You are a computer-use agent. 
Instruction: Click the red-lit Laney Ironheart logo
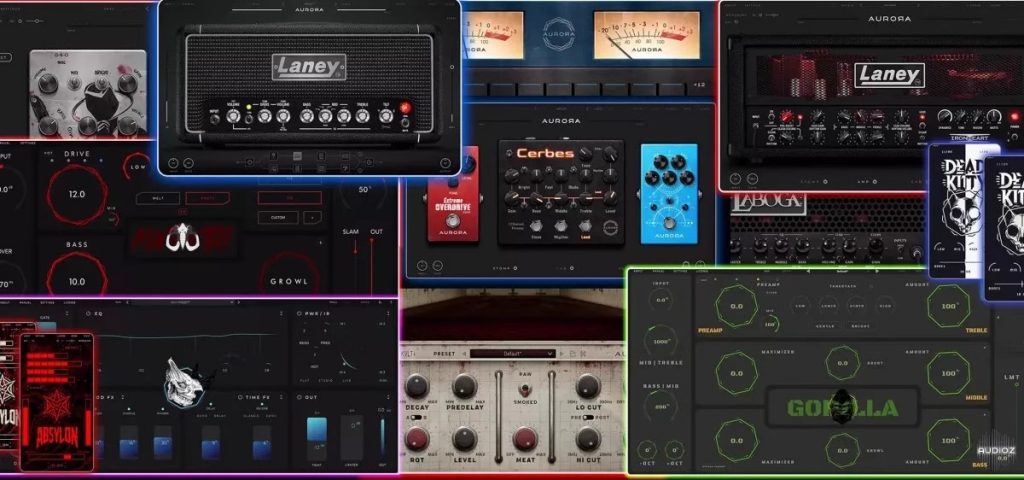889,75
